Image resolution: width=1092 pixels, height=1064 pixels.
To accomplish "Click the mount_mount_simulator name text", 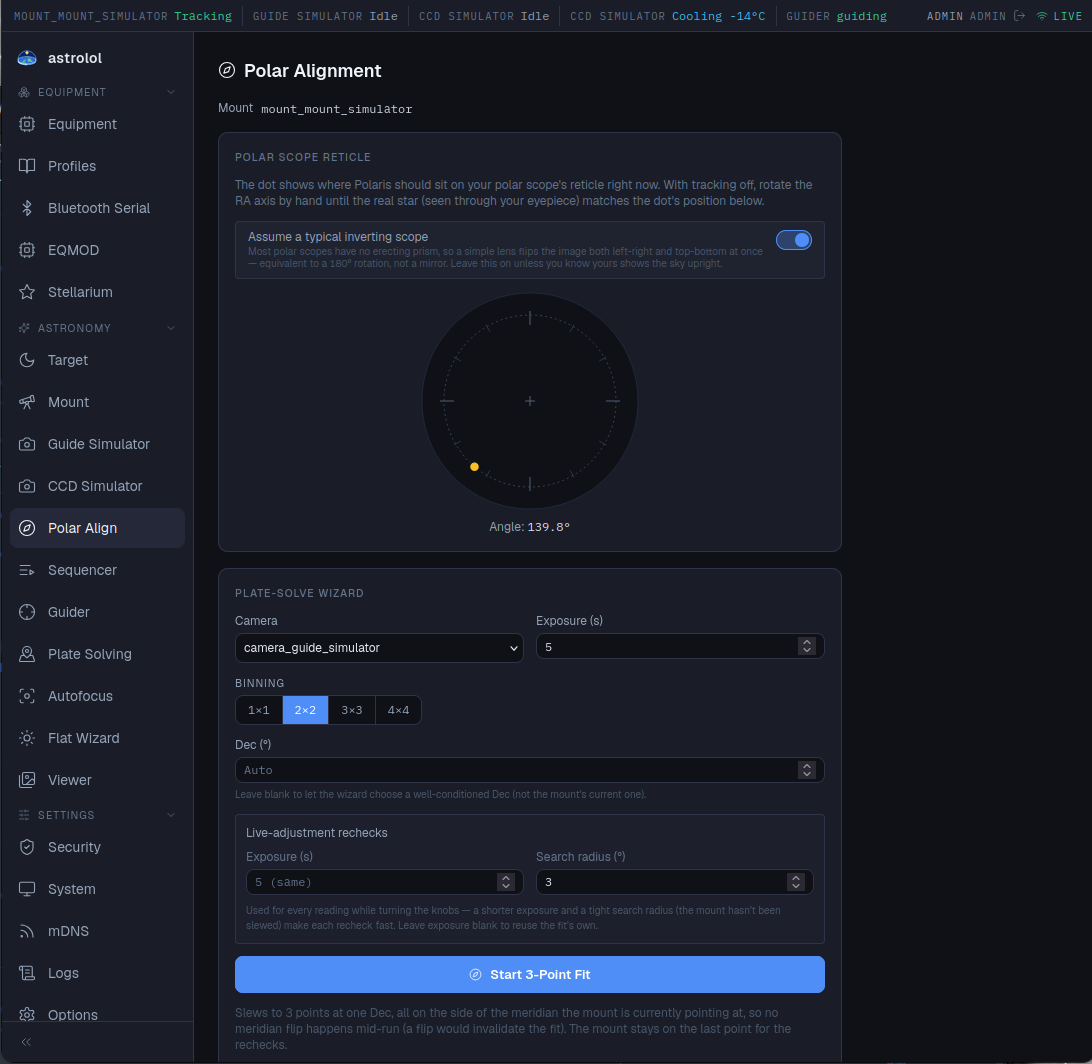I will pyautogui.click(x=336, y=109).
